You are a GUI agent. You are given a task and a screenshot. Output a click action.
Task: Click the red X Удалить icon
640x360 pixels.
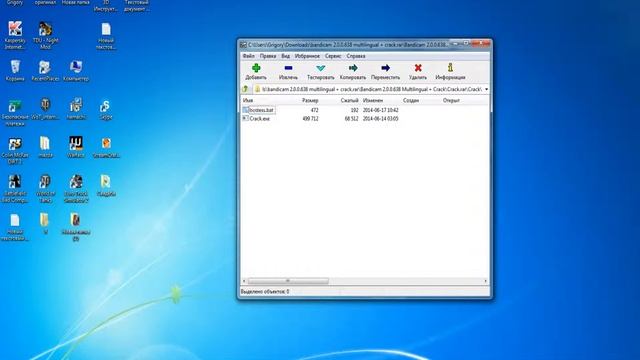coord(418,68)
